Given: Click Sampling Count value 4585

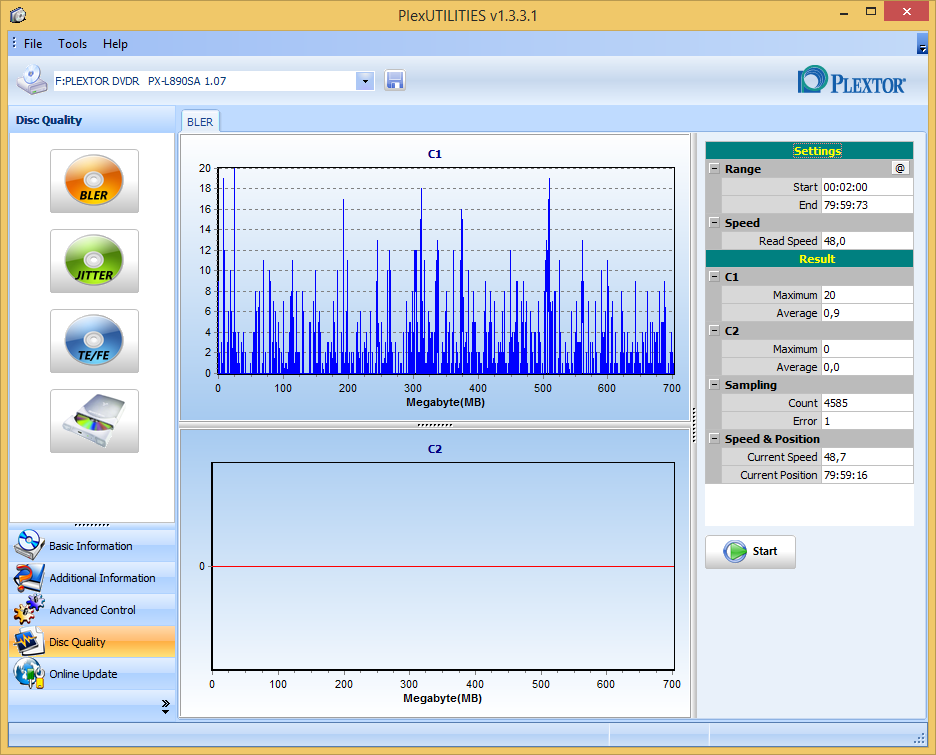Looking at the screenshot, I should tap(867, 403).
